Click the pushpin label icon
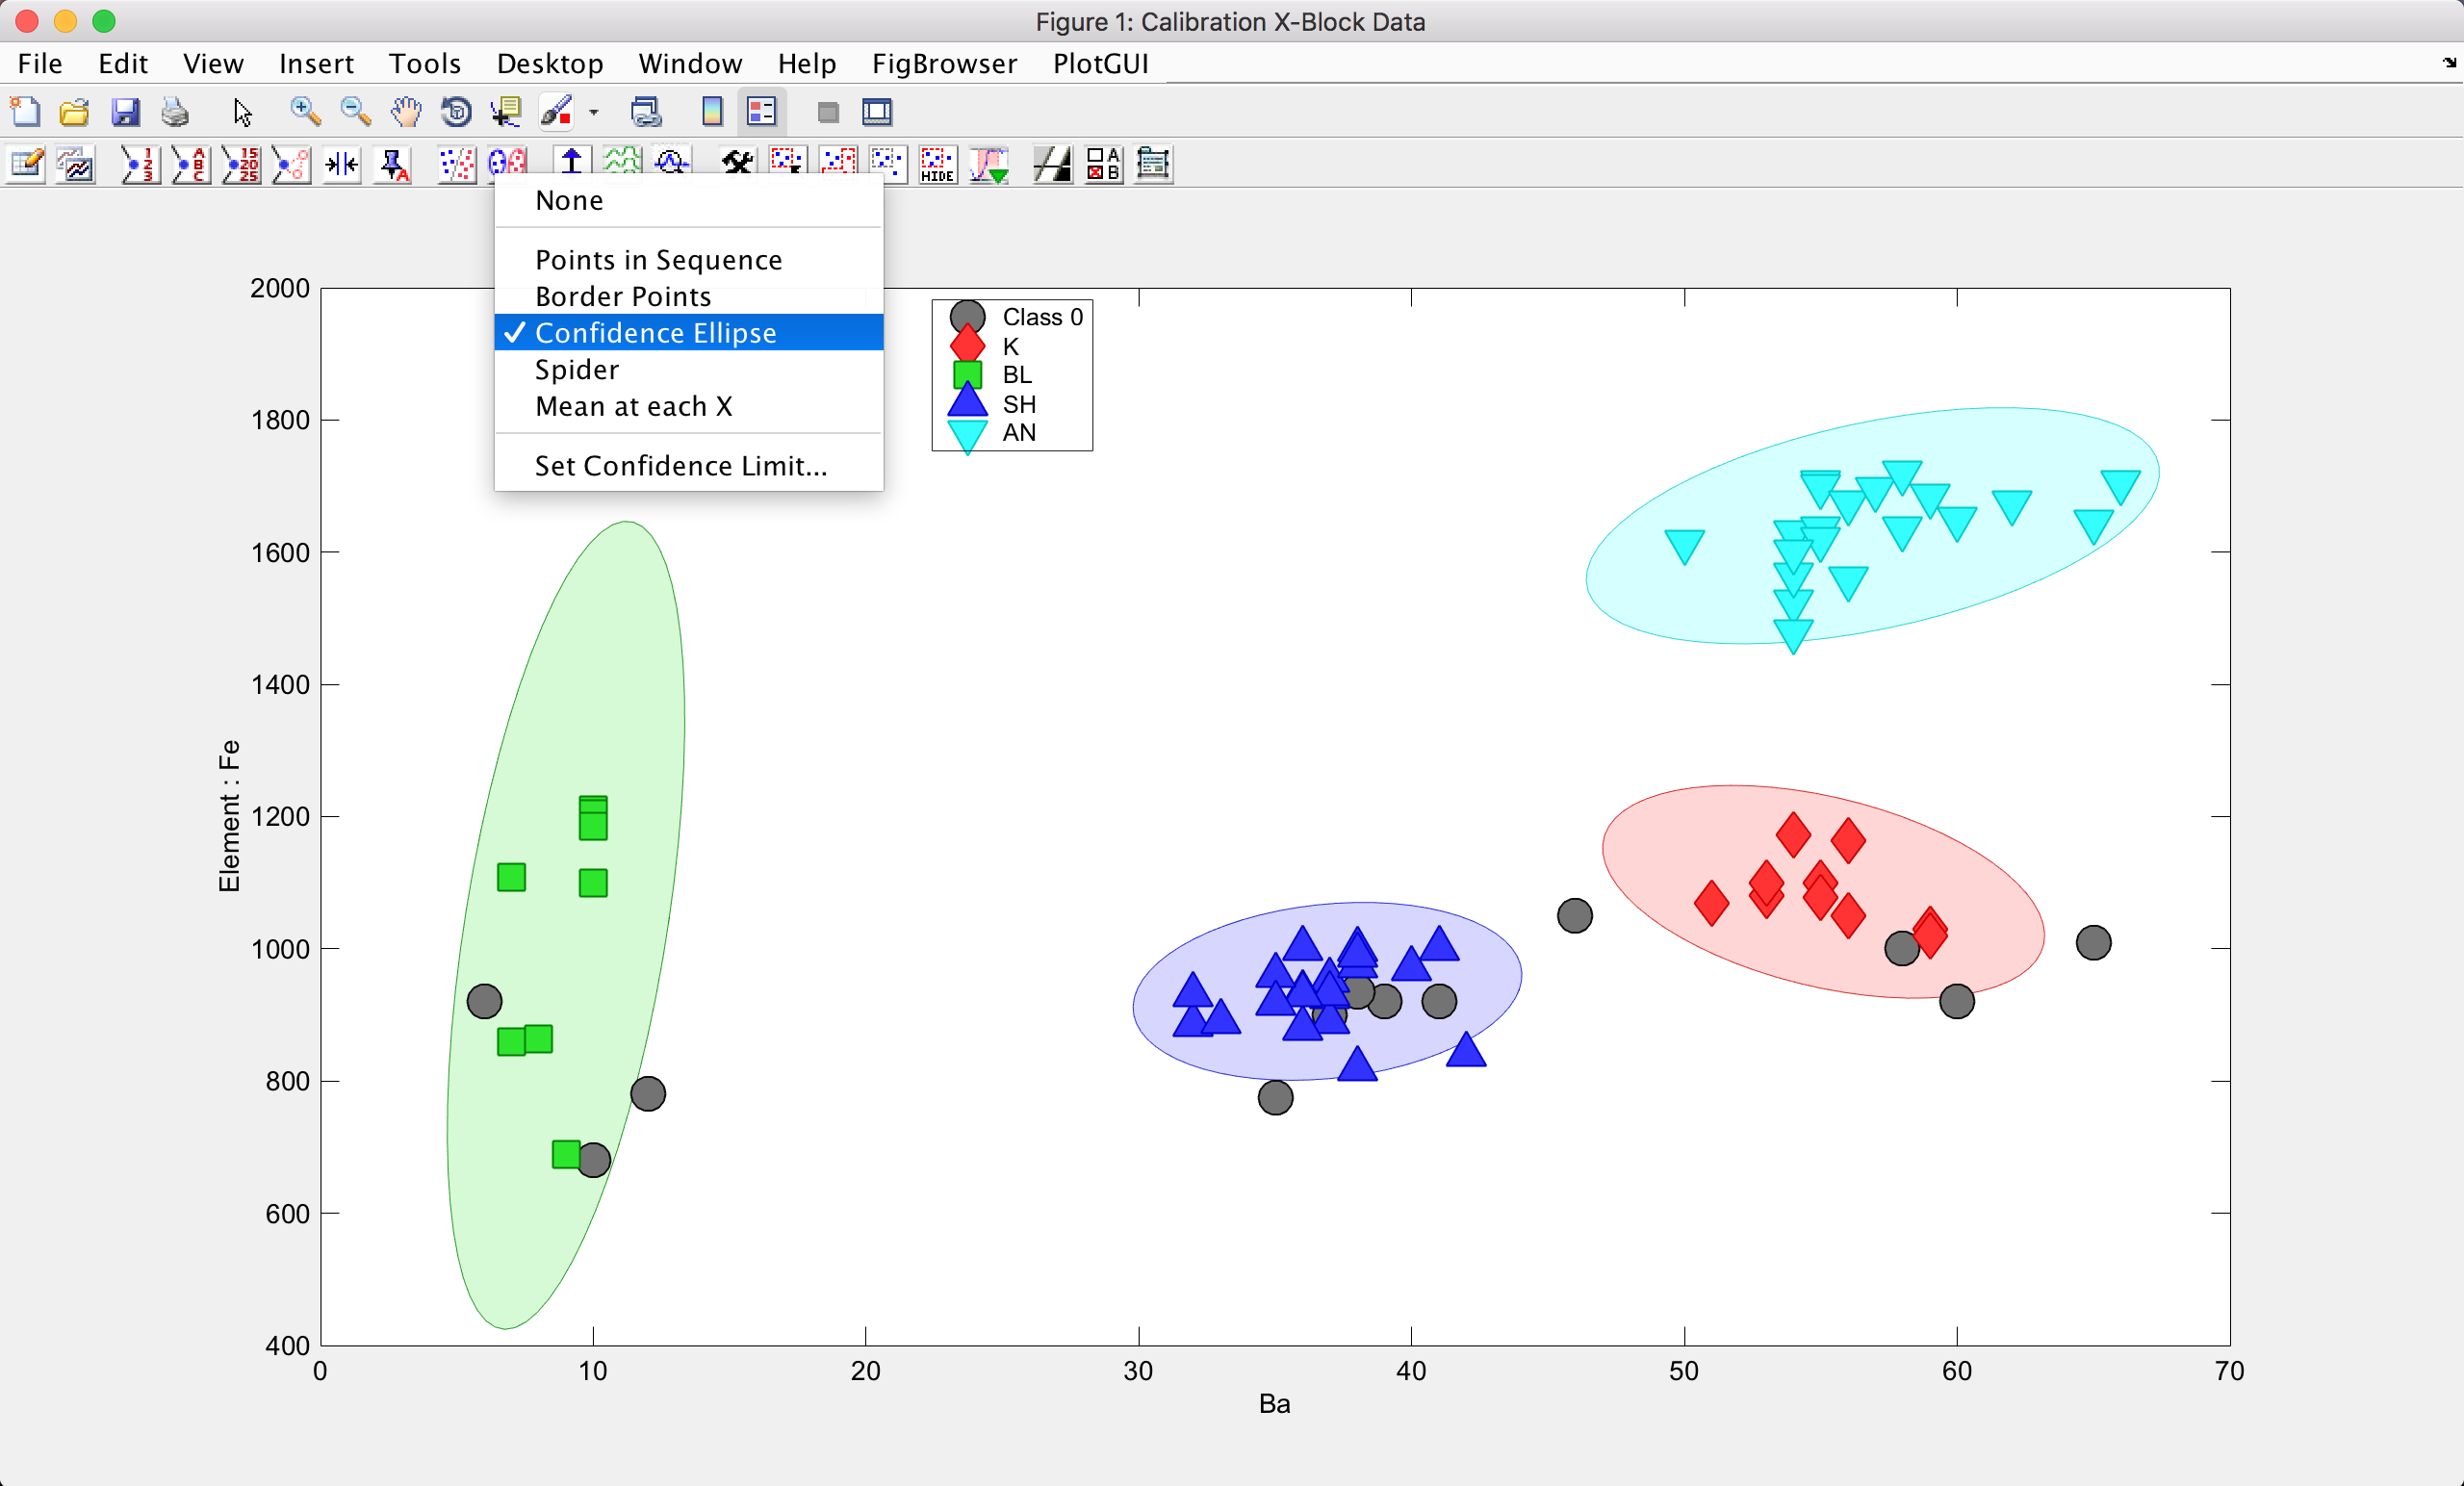 [392, 164]
